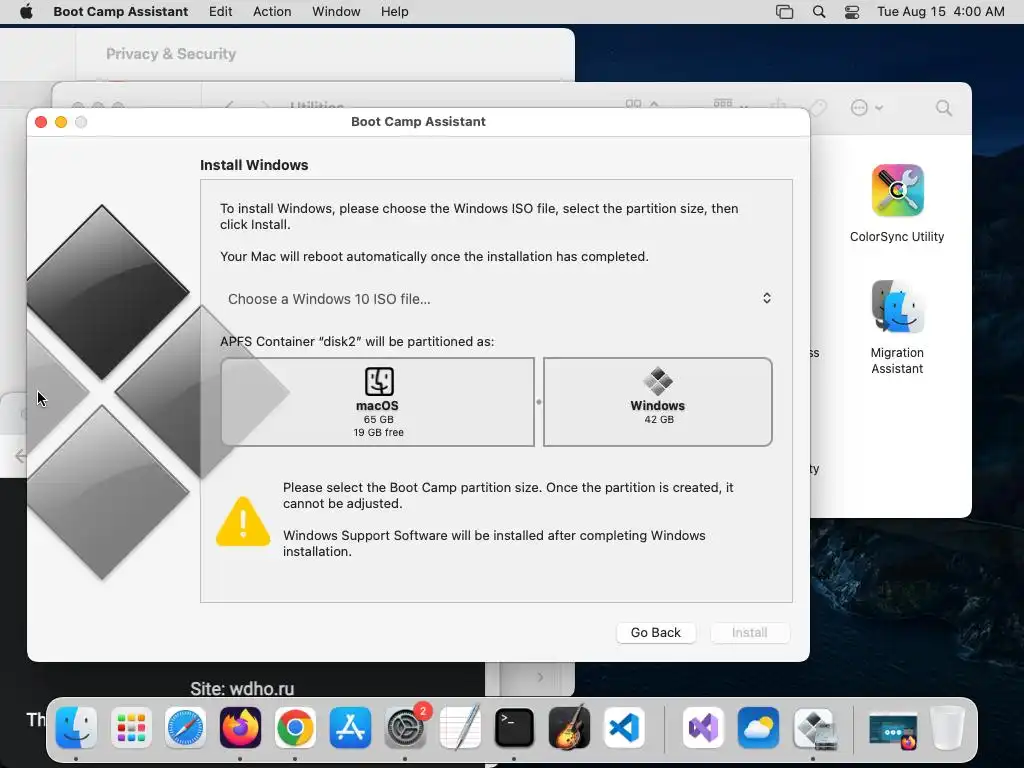1024x768 pixels.
Task: Click the yellow warning triangle icon
Action: click(x=243, y=521)
